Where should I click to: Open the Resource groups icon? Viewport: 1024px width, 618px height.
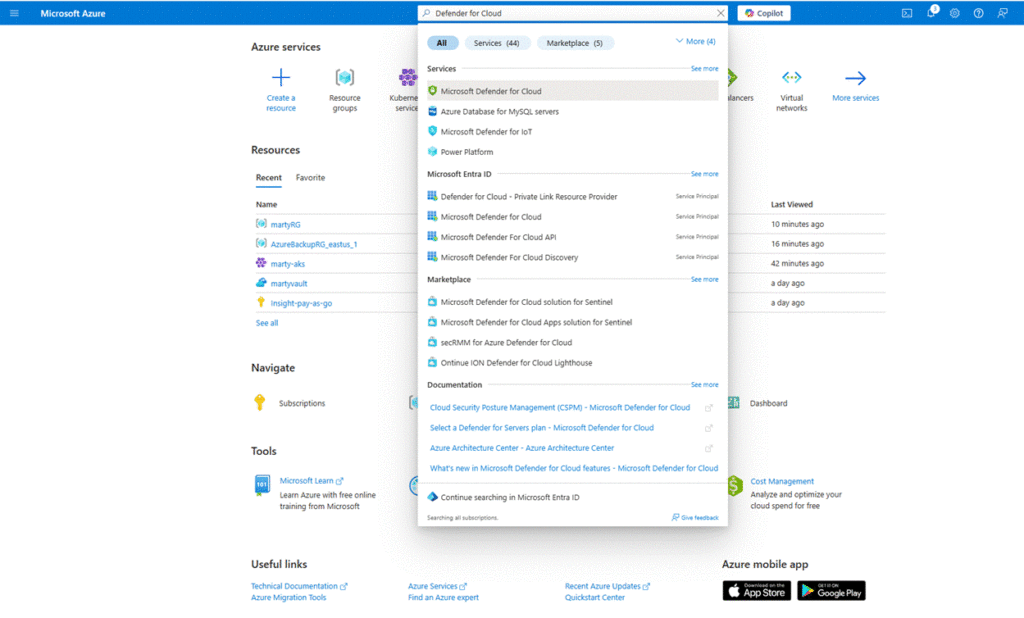click(345, 78)
